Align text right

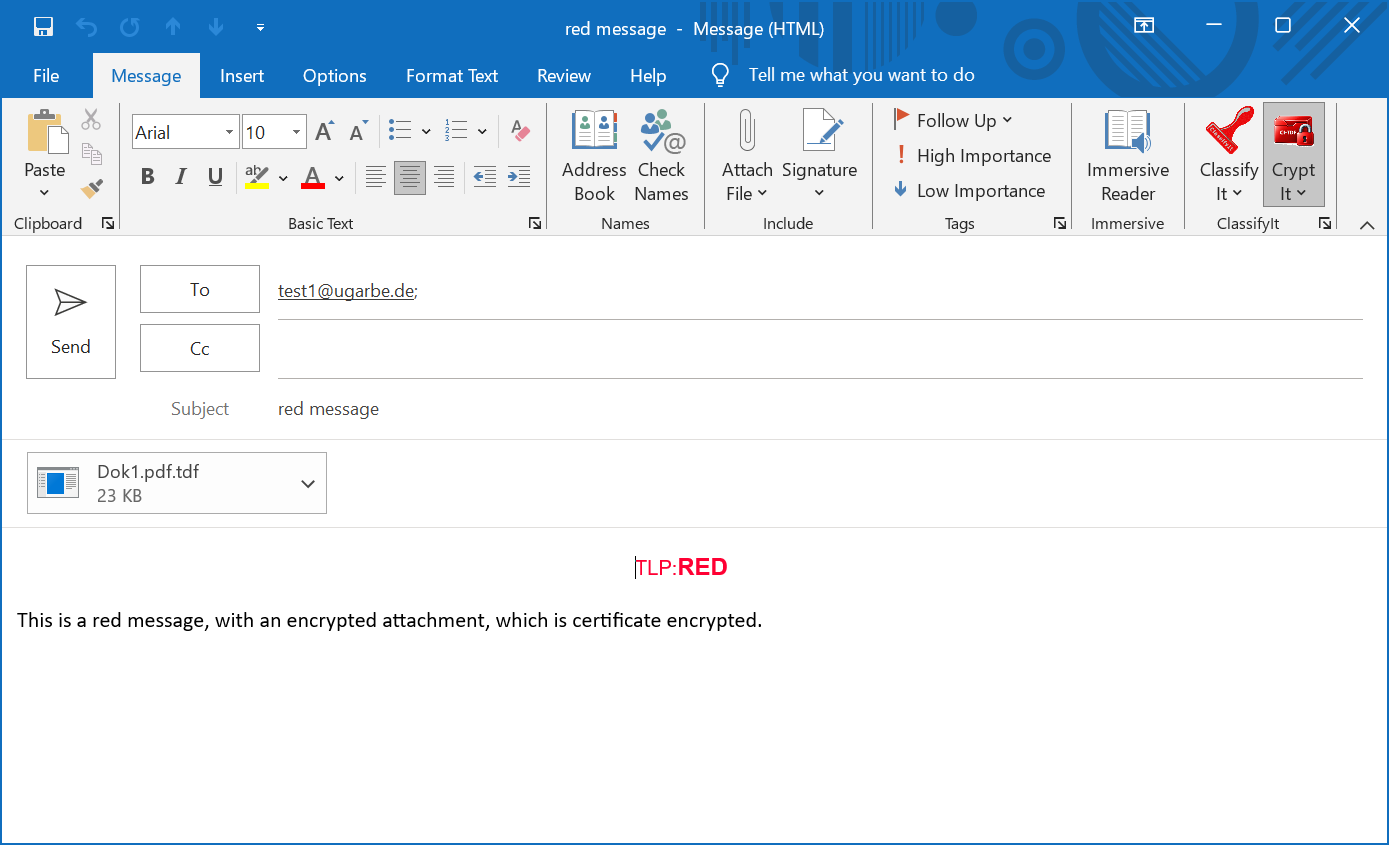point(444,177)
